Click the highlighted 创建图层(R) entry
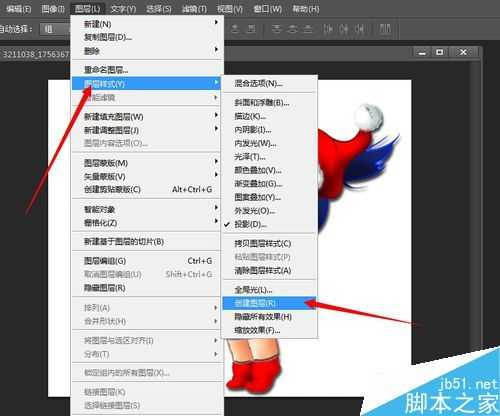 [269, 303]
